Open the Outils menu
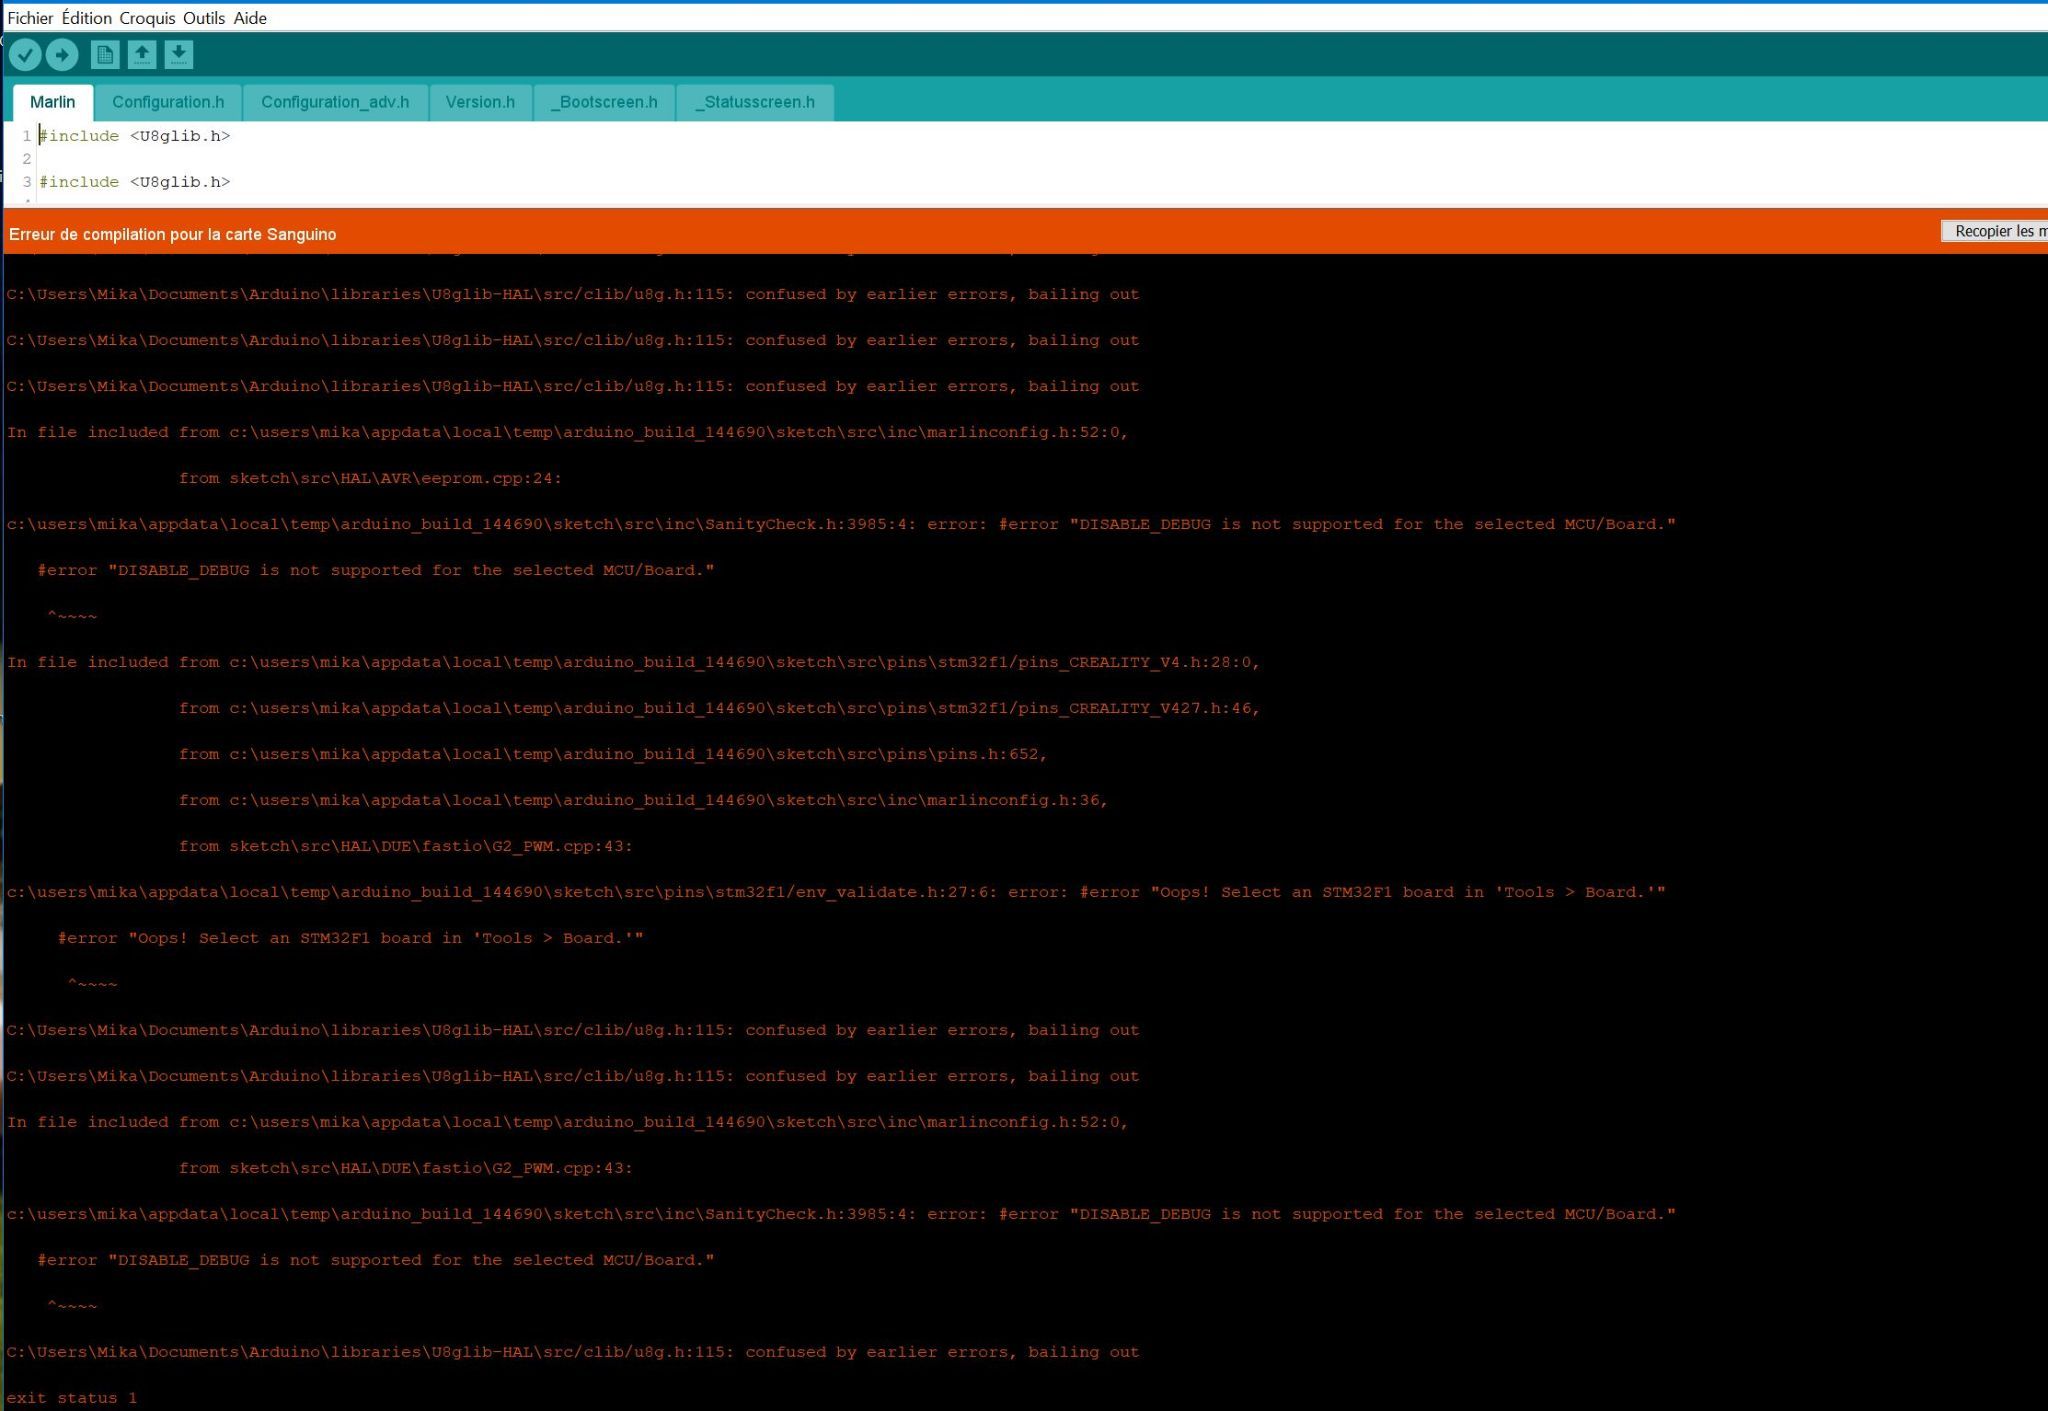Screen dimensions: 2048x1411 [x=204, y=18]
